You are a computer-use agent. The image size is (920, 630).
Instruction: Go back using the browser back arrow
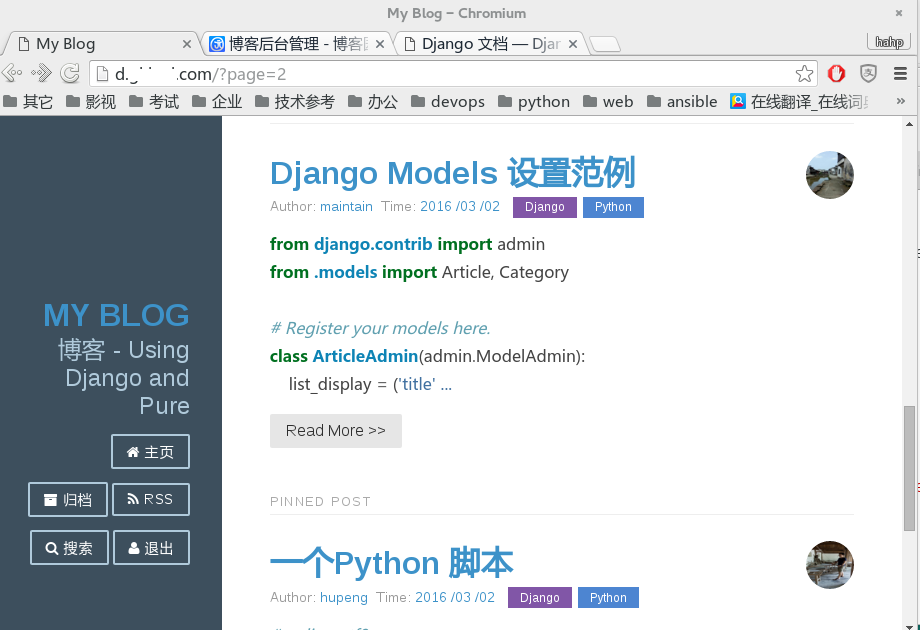click(12, 73)
